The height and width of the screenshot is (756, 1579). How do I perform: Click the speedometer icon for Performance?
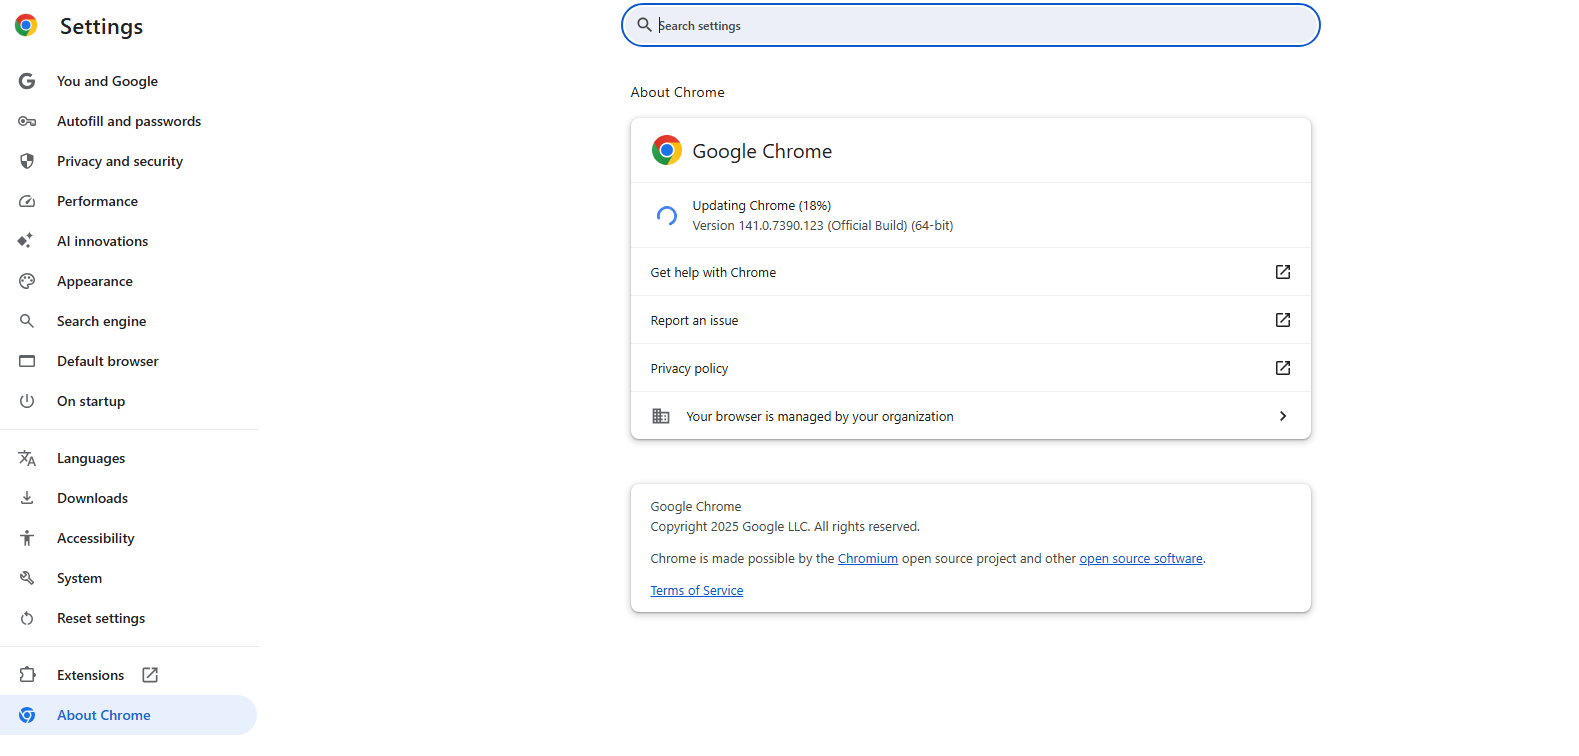coord(27,201)
